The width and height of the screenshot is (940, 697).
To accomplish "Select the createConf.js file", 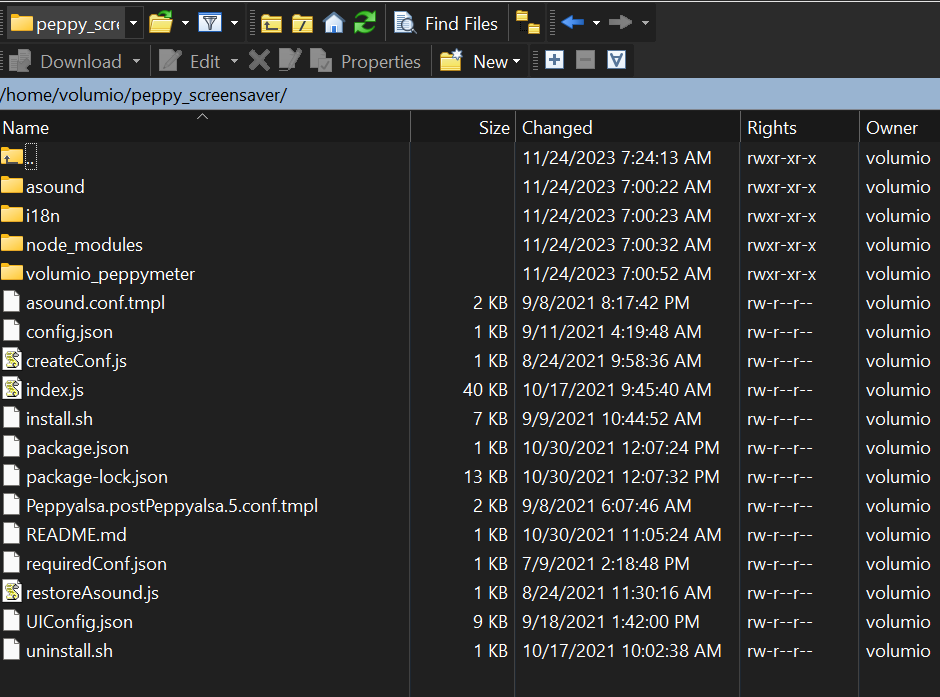I will click(x=64, y=360).
